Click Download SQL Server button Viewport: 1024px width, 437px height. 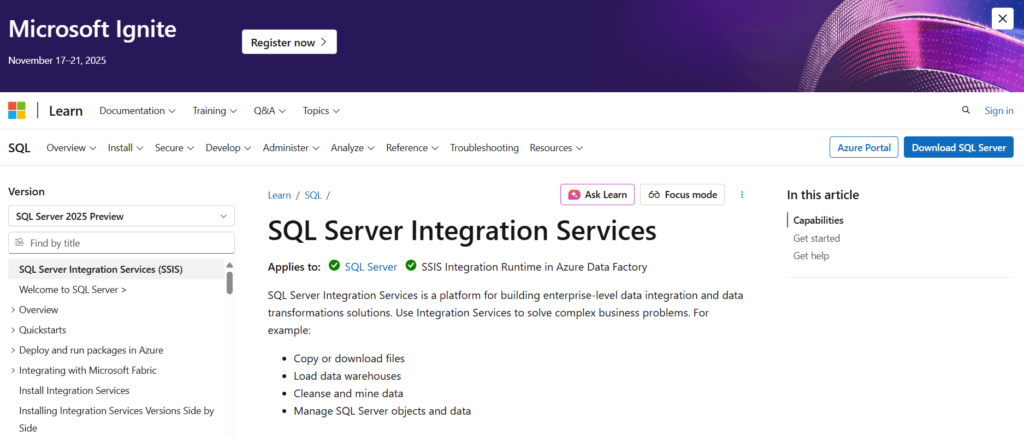[959, 148]
